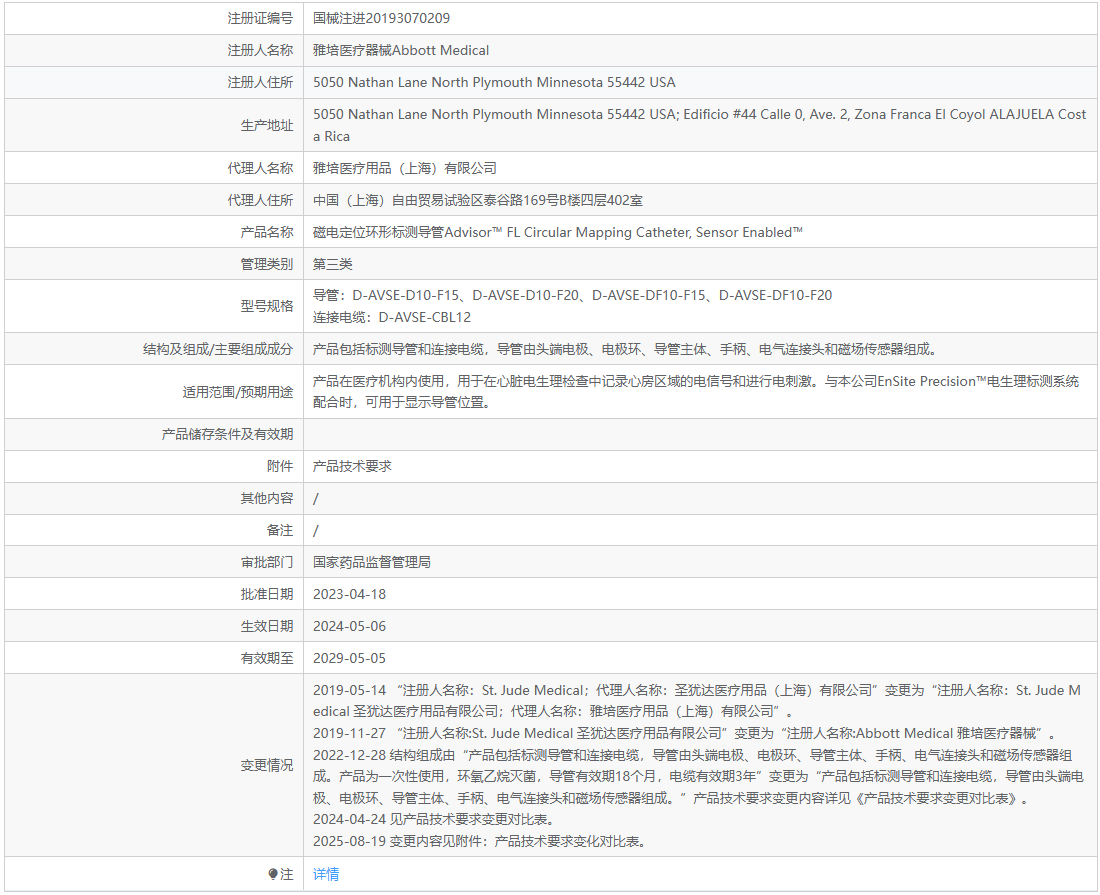
Task: Select agent name 雅培医疗用品（上海）有限公司
Action: [x=405, y=168]
